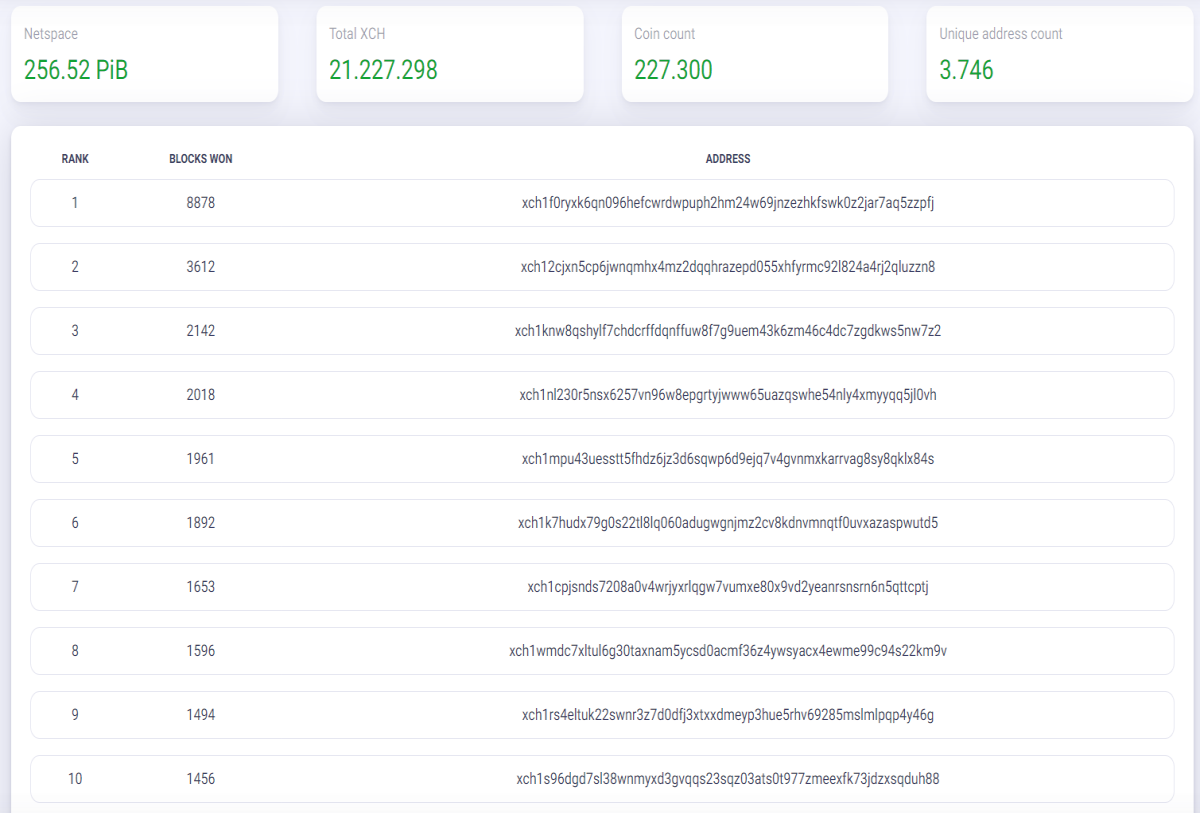This screenshot has height=813, width=1200.
Task: Click the 8878 blocks won value
Action: pyautogui.click(x=201, y=203)
